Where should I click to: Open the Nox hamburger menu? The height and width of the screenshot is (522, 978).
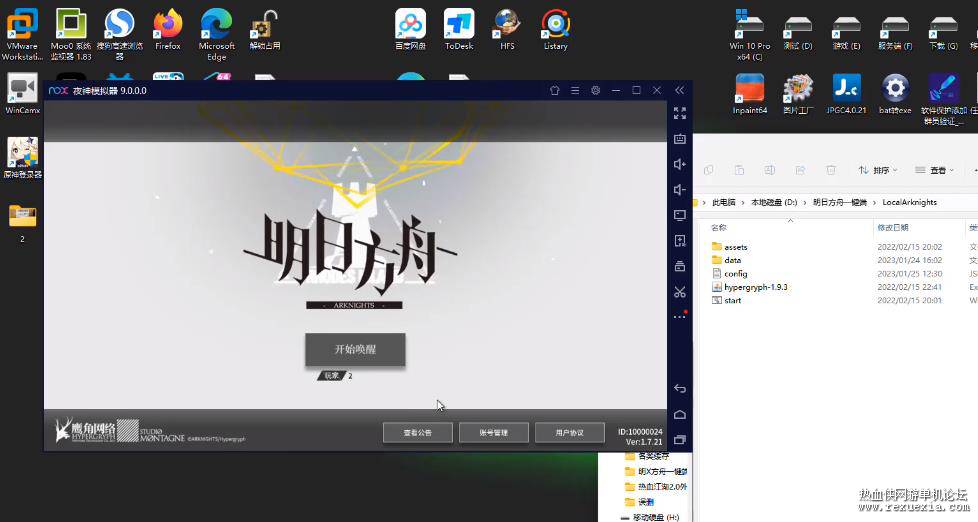point(575,90)
